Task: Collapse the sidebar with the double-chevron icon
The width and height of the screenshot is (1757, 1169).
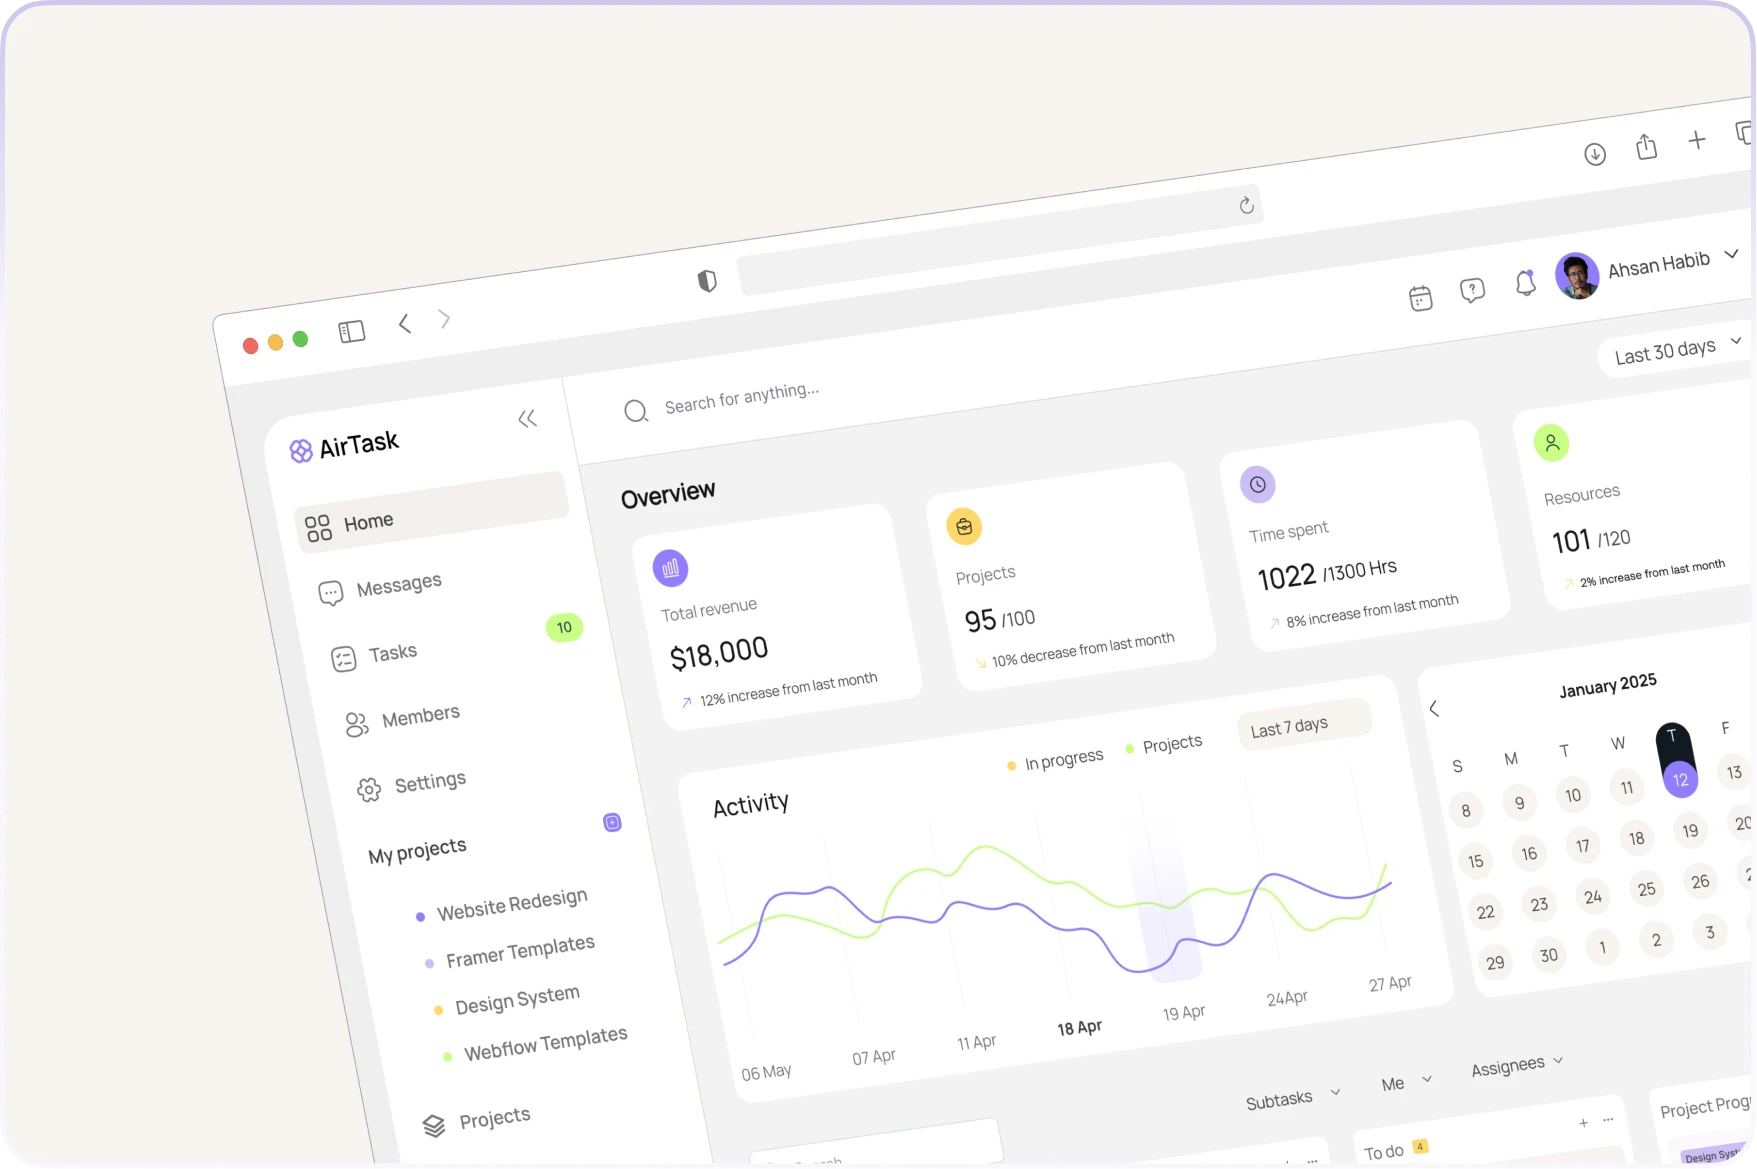Action: [x=527, y=418]
